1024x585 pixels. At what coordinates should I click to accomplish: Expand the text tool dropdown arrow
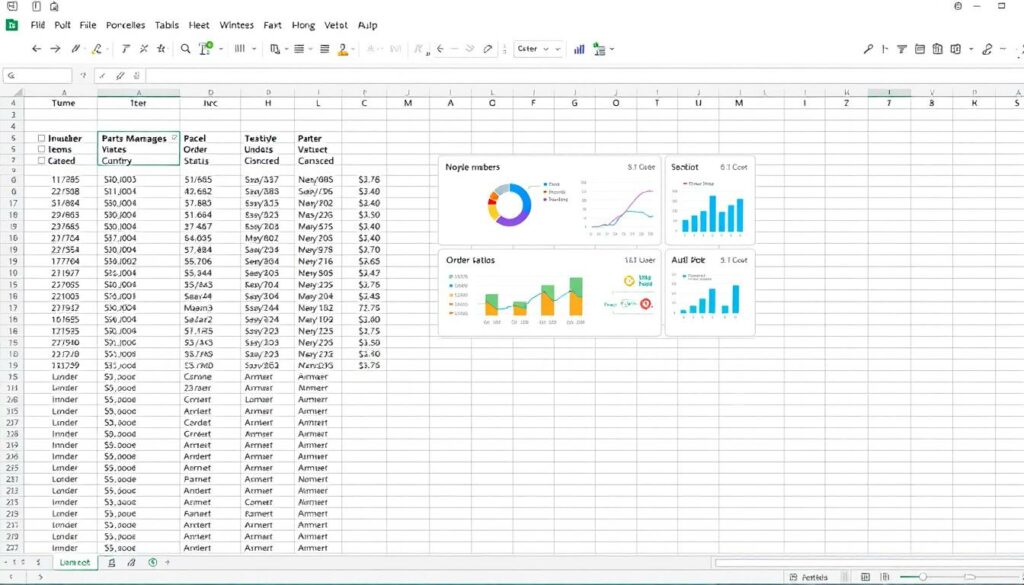click(x=221, y=49)
